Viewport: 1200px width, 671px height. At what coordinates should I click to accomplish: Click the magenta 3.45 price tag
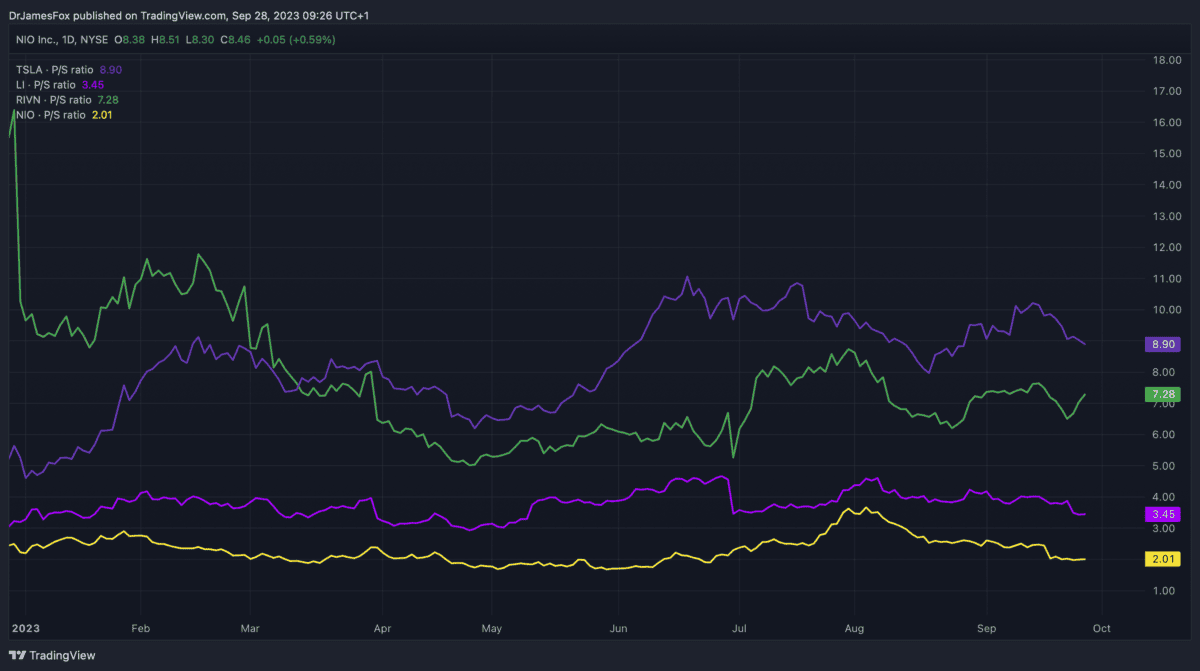[x=1161, y=514]
